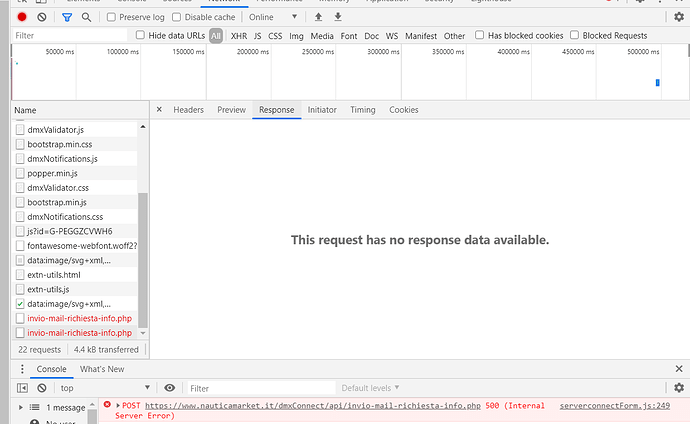Check Has blocked cookies
The height and width of the screenshot is (424, 690).
click(x=480, y=35)
